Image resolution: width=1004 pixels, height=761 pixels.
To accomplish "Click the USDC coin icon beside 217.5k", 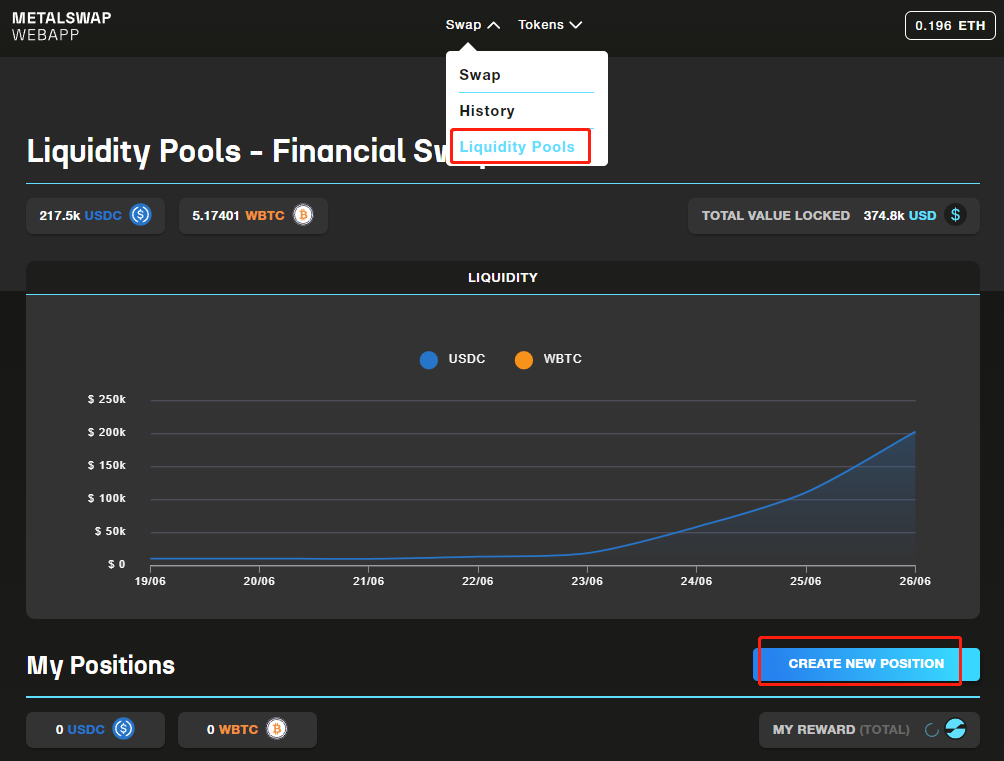I will point(140,215).
